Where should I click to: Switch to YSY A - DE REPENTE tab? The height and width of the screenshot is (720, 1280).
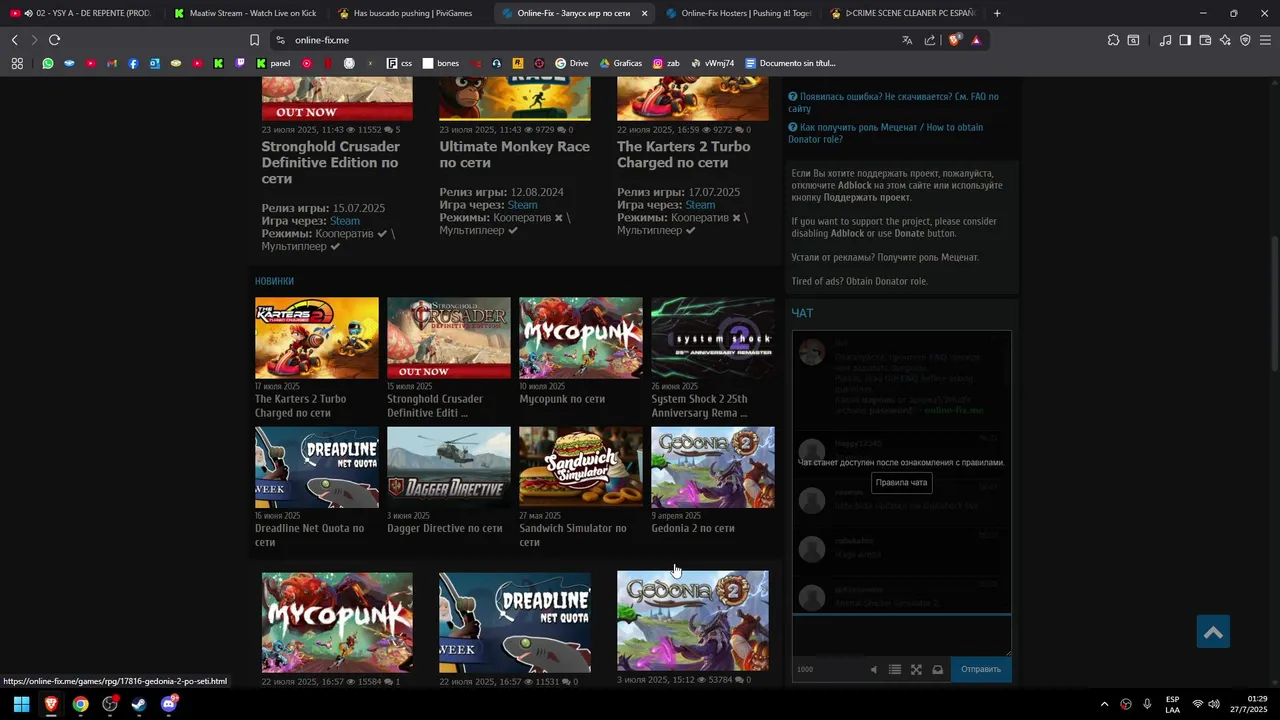pos(82,13)
